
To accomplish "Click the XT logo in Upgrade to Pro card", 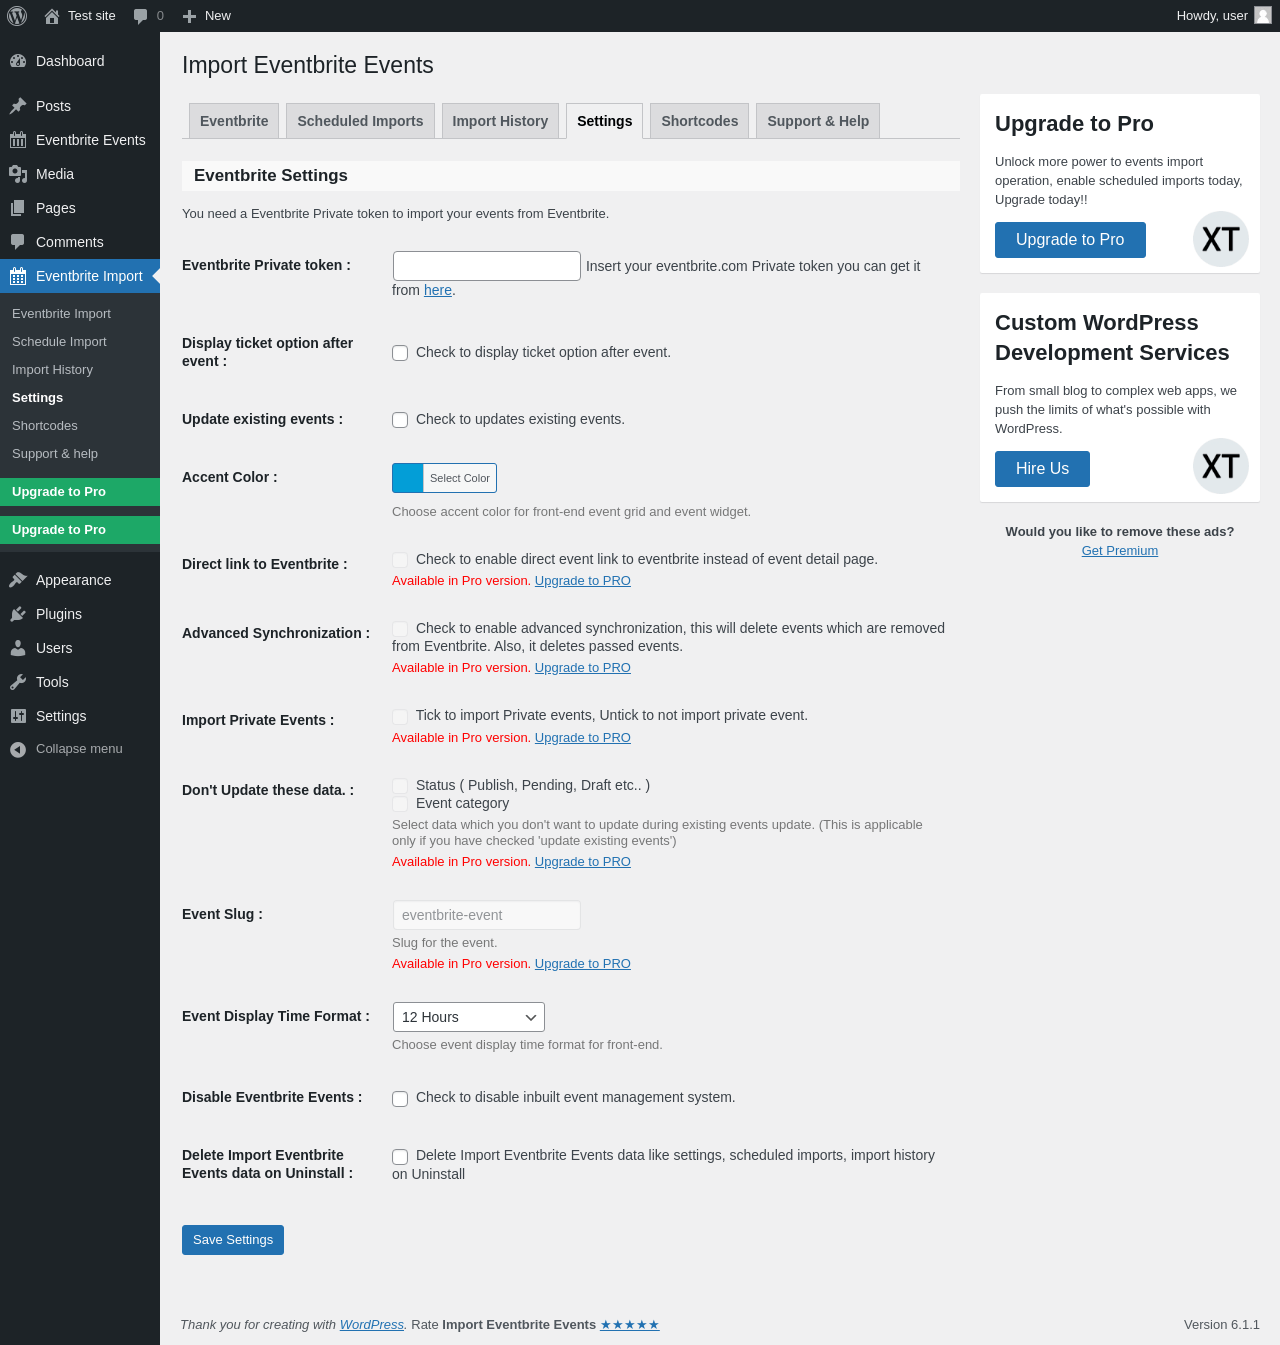I will coord(1221,239).
